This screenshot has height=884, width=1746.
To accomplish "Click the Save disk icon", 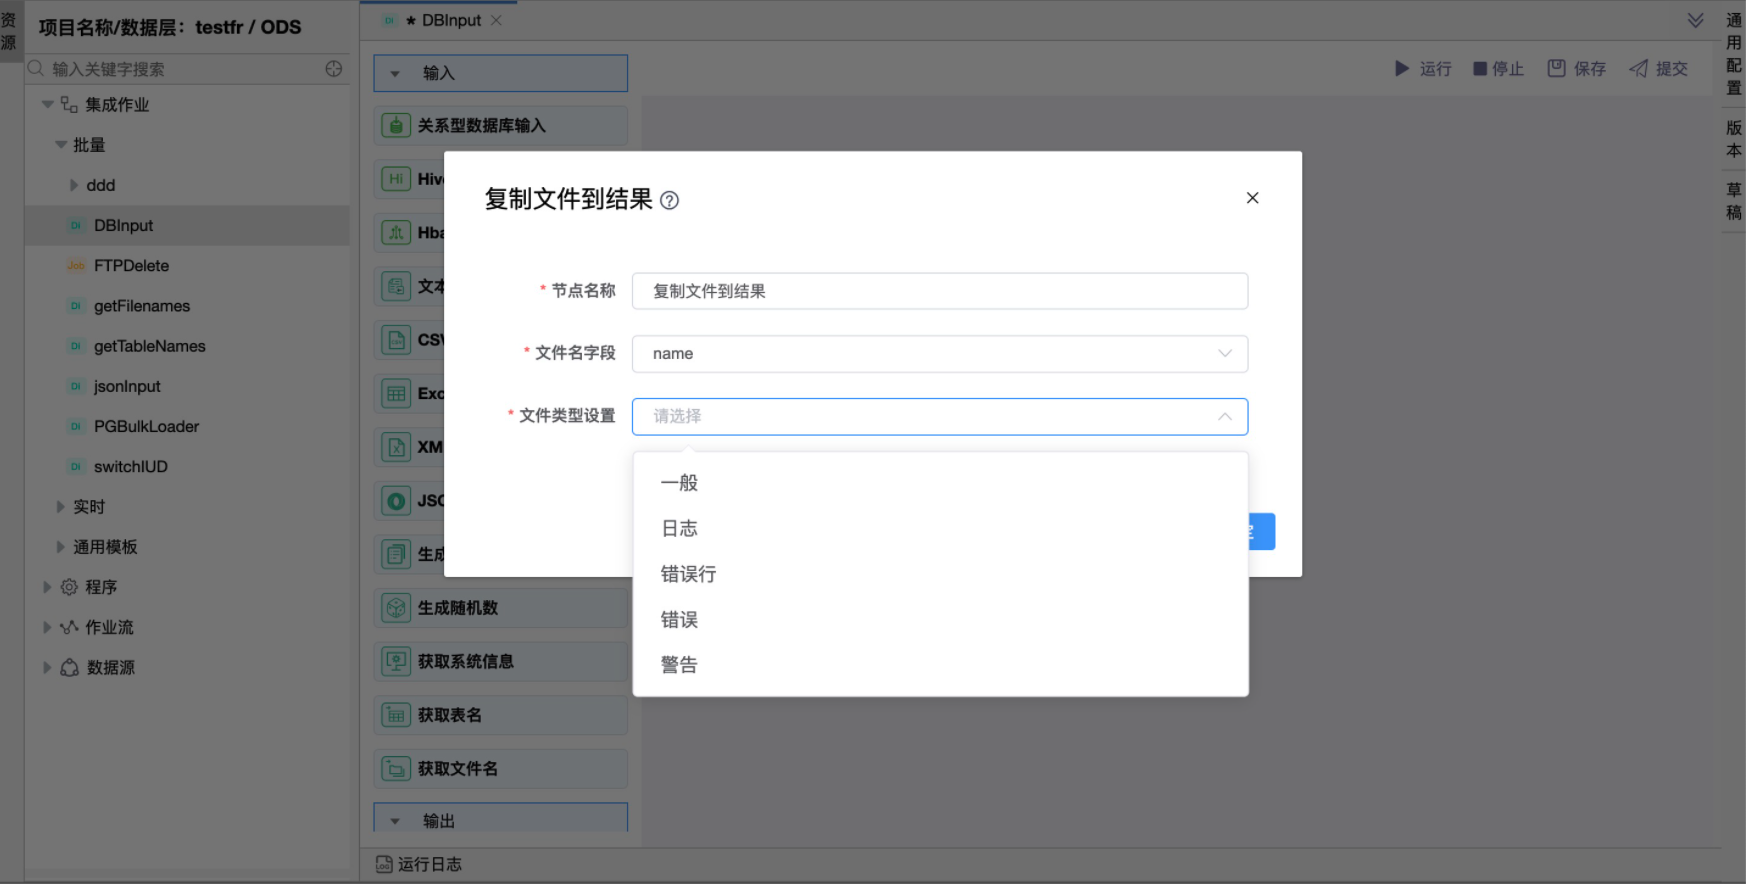I will click(x=1556, y=68).
